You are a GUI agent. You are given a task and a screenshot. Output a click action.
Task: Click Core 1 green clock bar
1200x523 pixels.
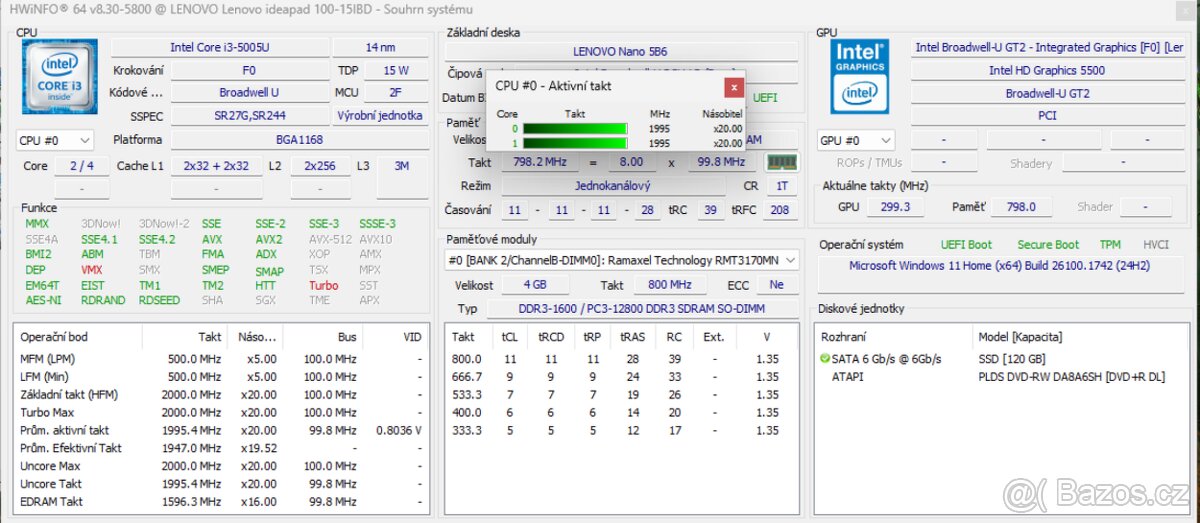click(575, 143)
